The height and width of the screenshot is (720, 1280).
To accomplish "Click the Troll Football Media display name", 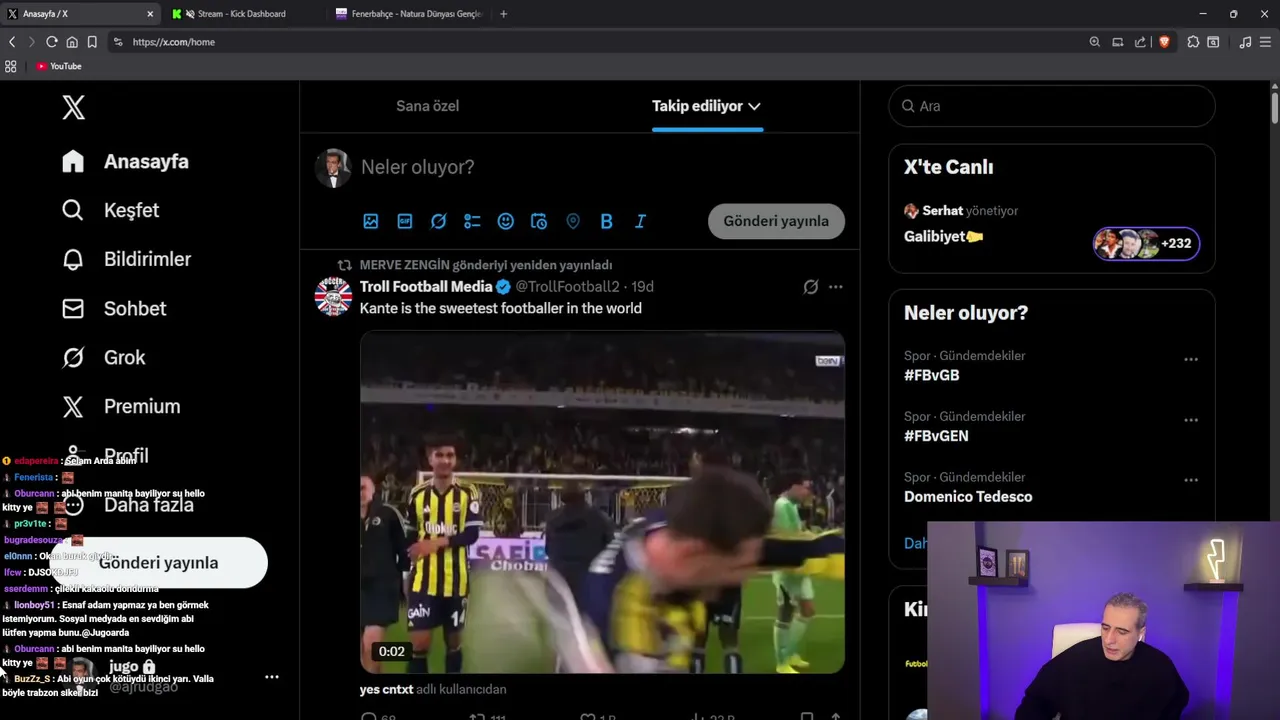I will click(x=426, y=287).
